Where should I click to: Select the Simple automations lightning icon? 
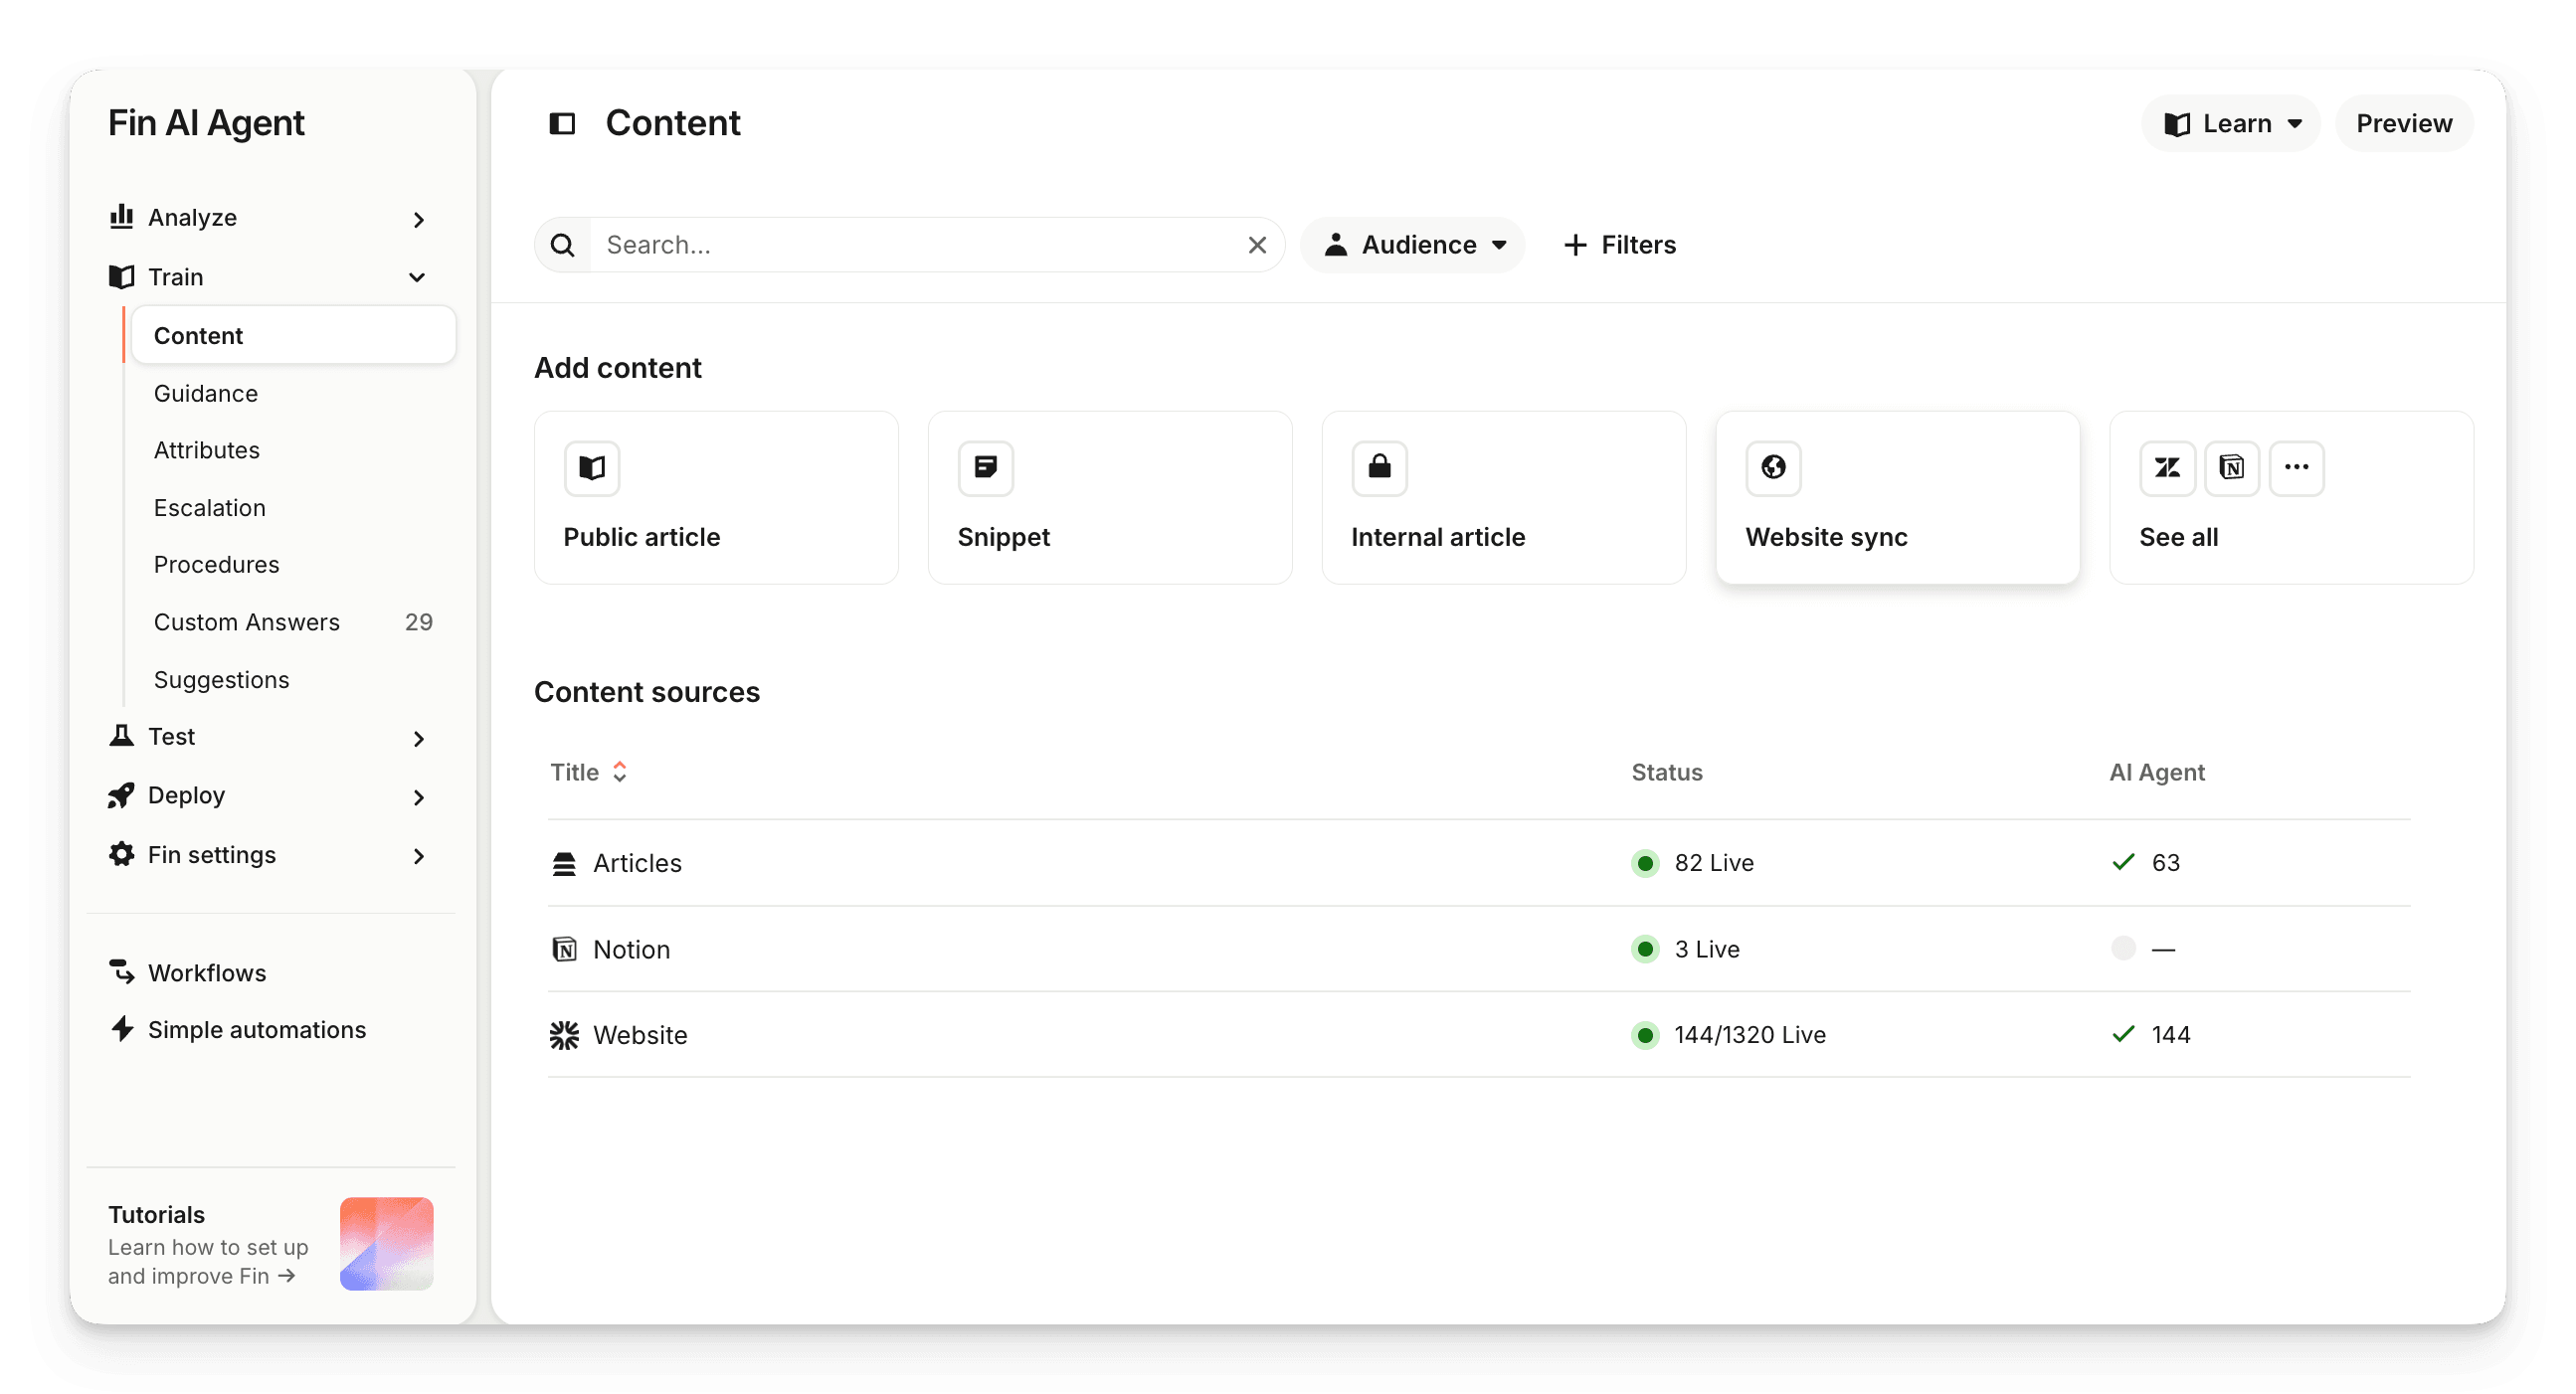click(122, 1029)
